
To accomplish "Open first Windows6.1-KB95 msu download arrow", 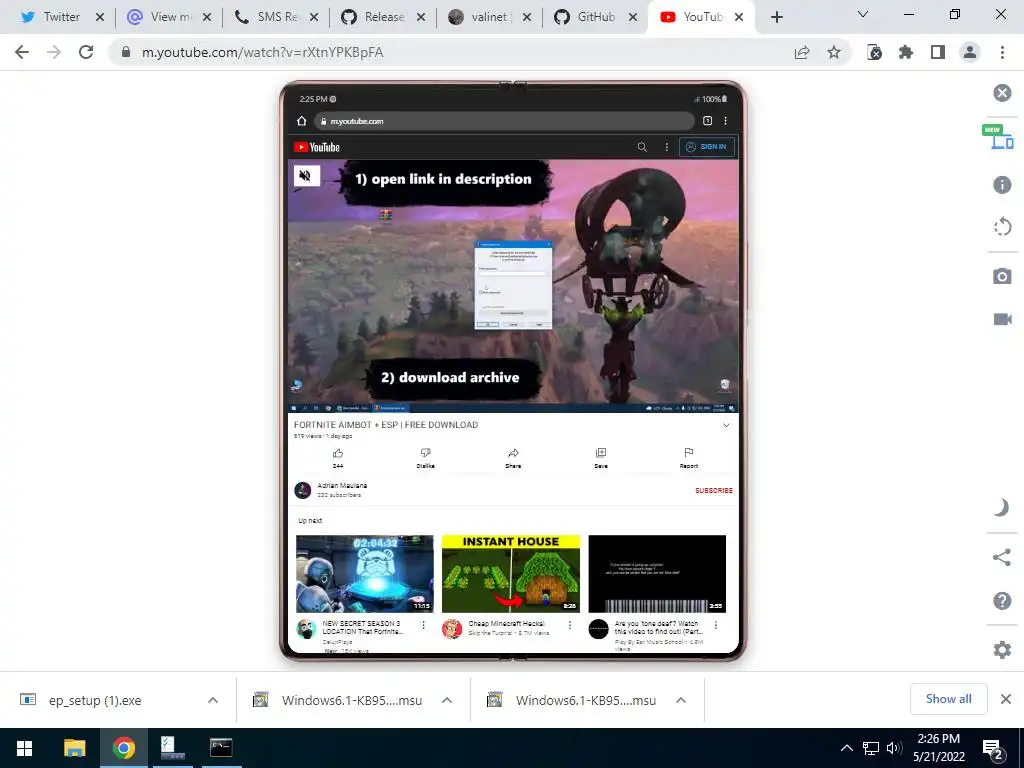I will (447, 700).
